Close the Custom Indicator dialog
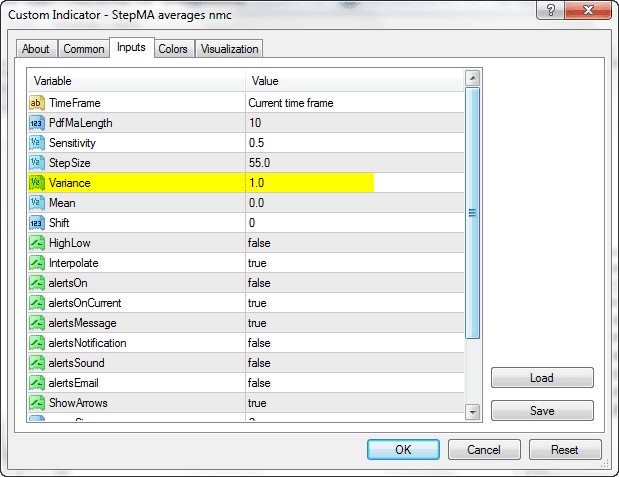 (x=588, y=9)
